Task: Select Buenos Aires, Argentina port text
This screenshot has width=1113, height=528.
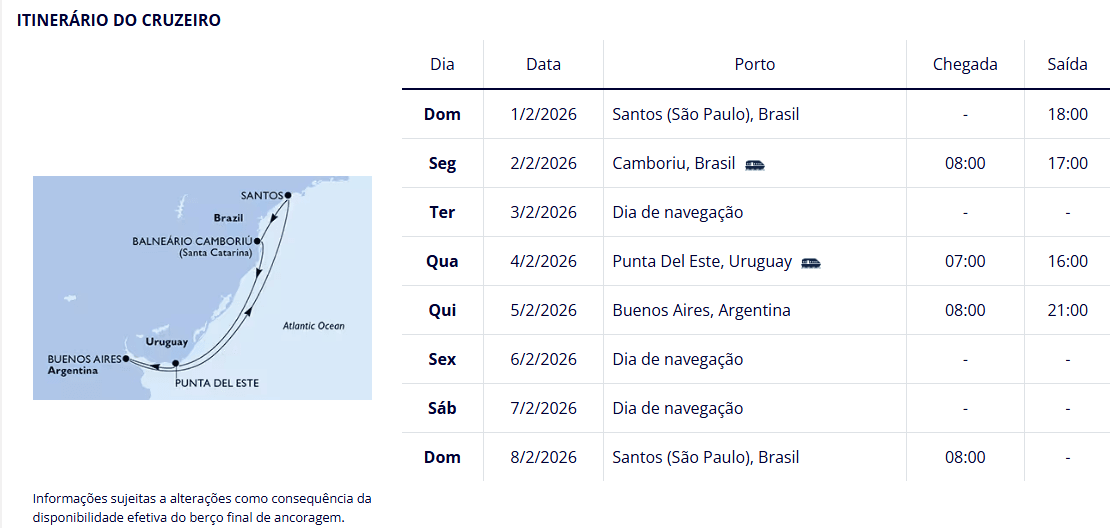Action: point(701,310)
